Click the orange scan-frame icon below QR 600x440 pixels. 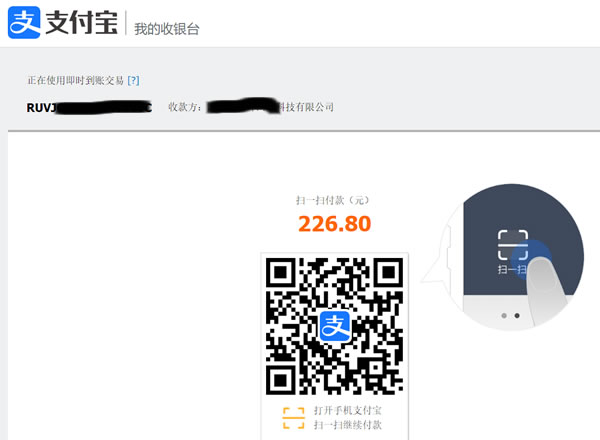(x=293, y=418)
